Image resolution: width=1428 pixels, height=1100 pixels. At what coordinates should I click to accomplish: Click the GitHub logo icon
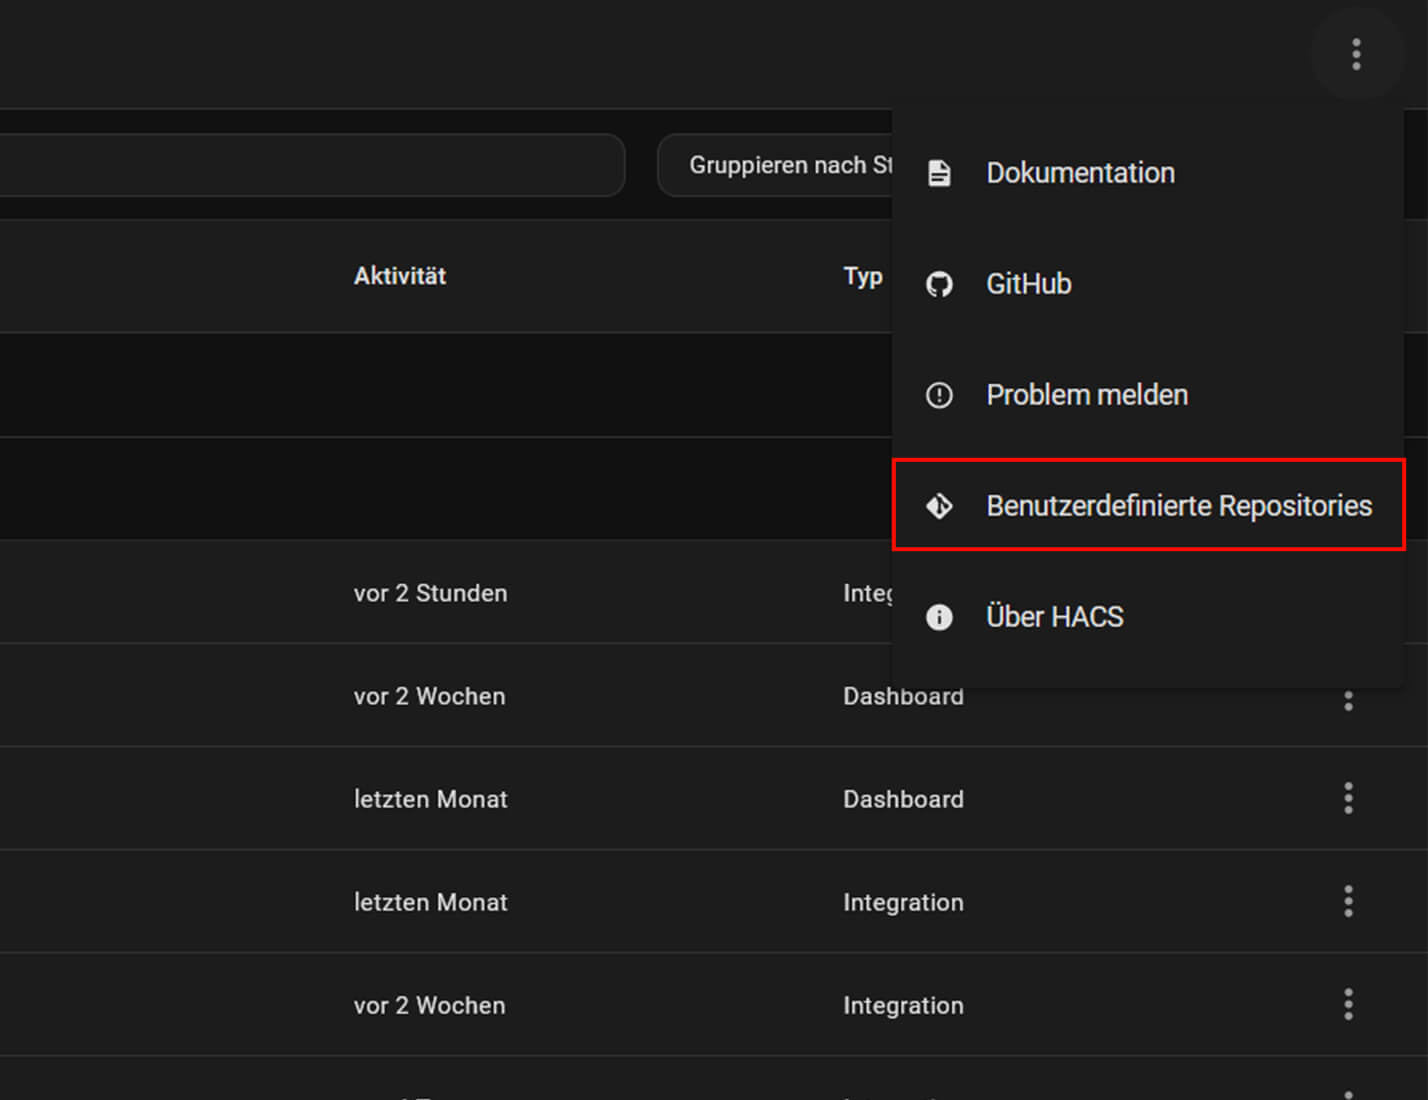click(939, 284)
